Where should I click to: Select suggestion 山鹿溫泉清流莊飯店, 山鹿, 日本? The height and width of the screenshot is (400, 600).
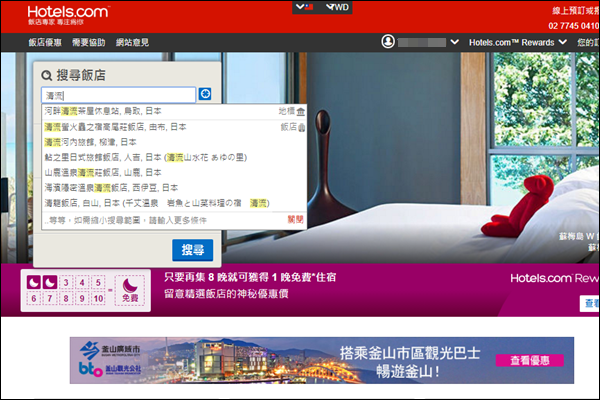click(x=174, y=173)
